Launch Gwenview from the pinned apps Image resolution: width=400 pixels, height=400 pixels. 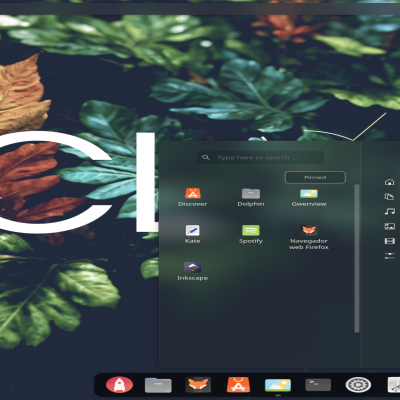pos(309,197)
